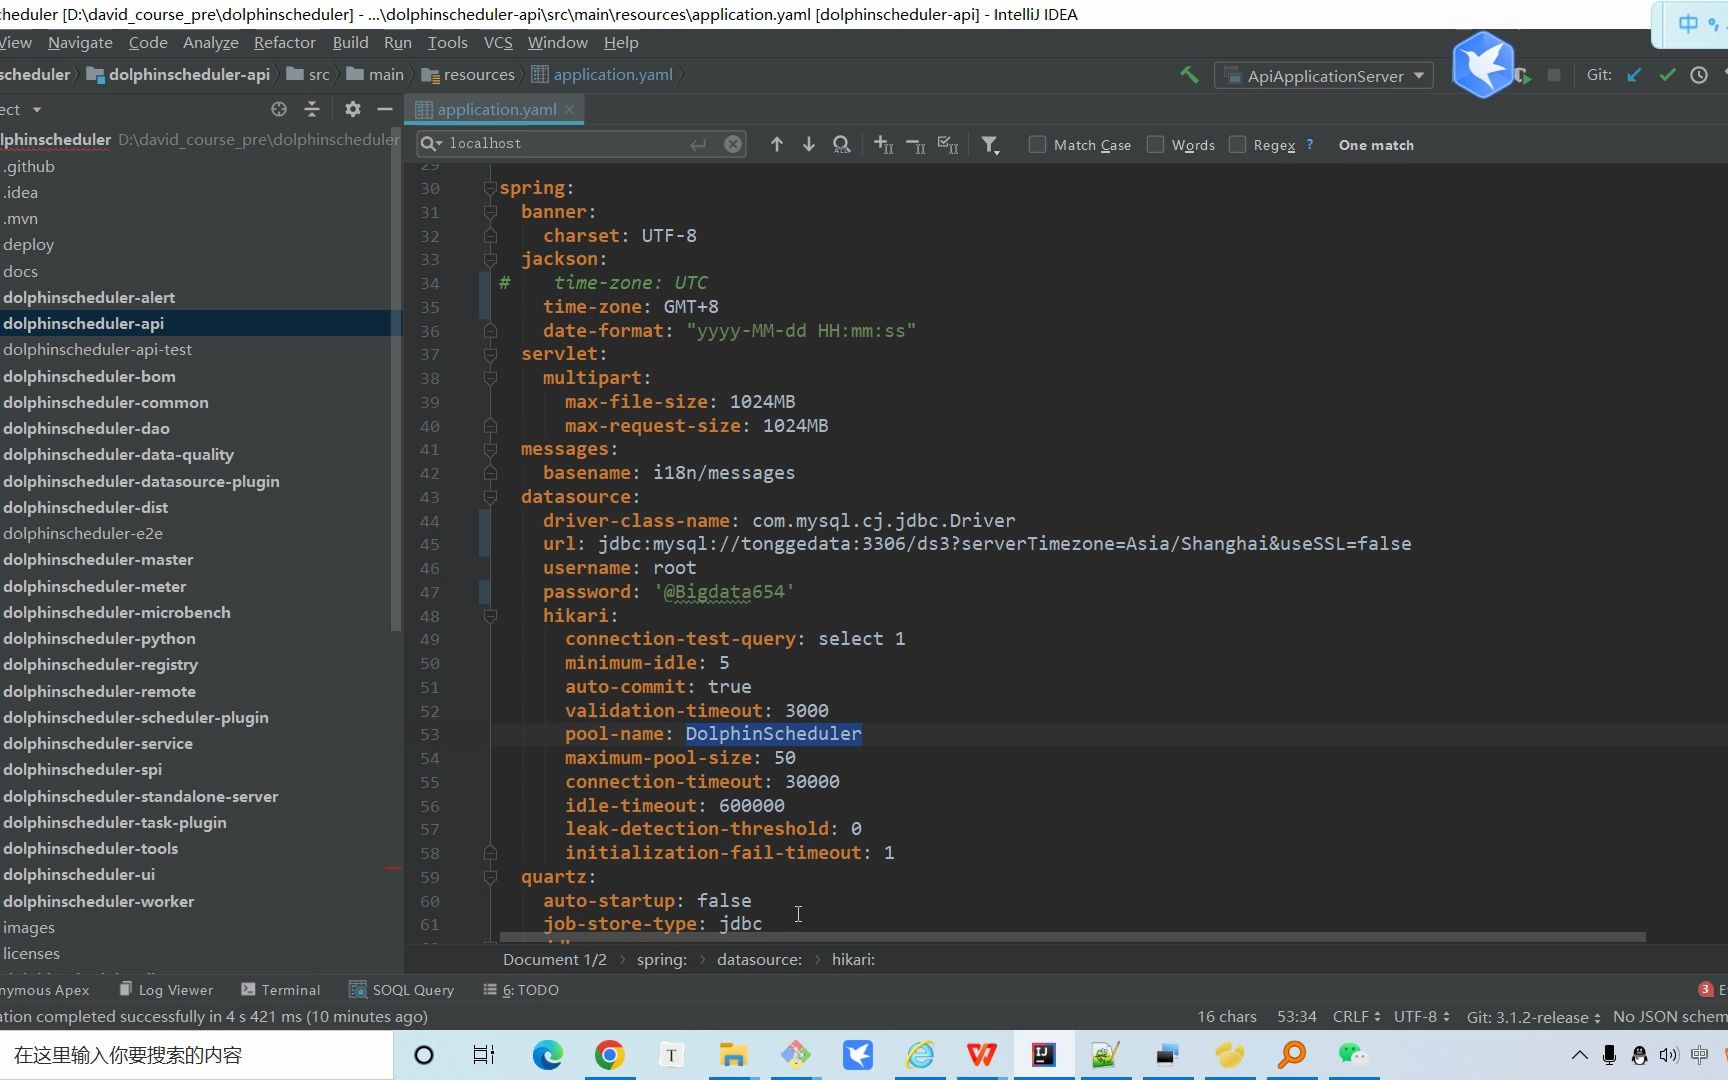The height and width of the screenshot is (1080, 1728).
Task: Click the locate/scroll-from-source target icon
Action: (279, 109)
